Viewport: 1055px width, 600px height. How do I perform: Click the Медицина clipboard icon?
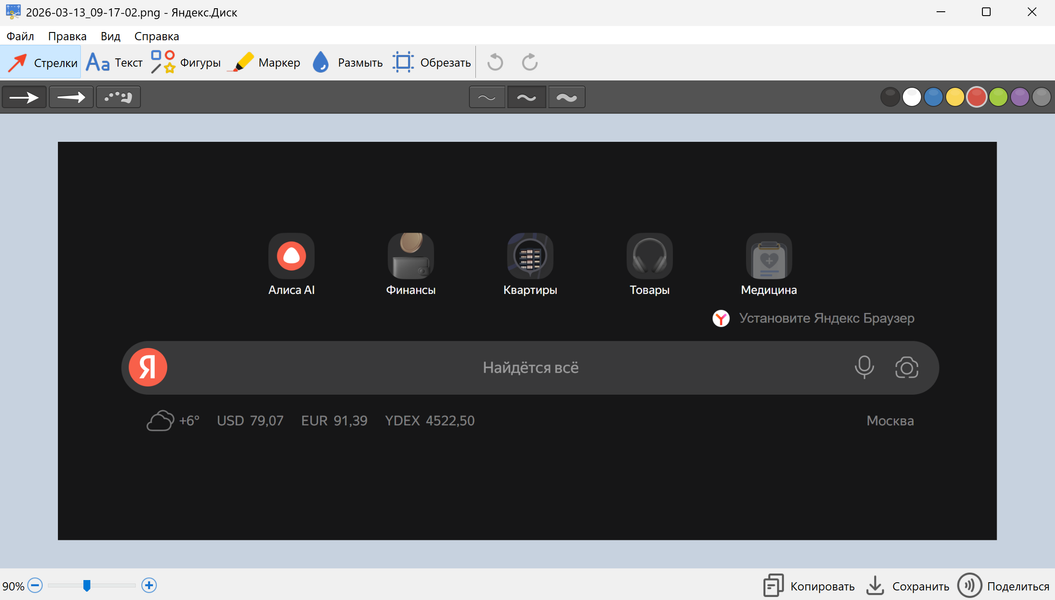point(769,256)
